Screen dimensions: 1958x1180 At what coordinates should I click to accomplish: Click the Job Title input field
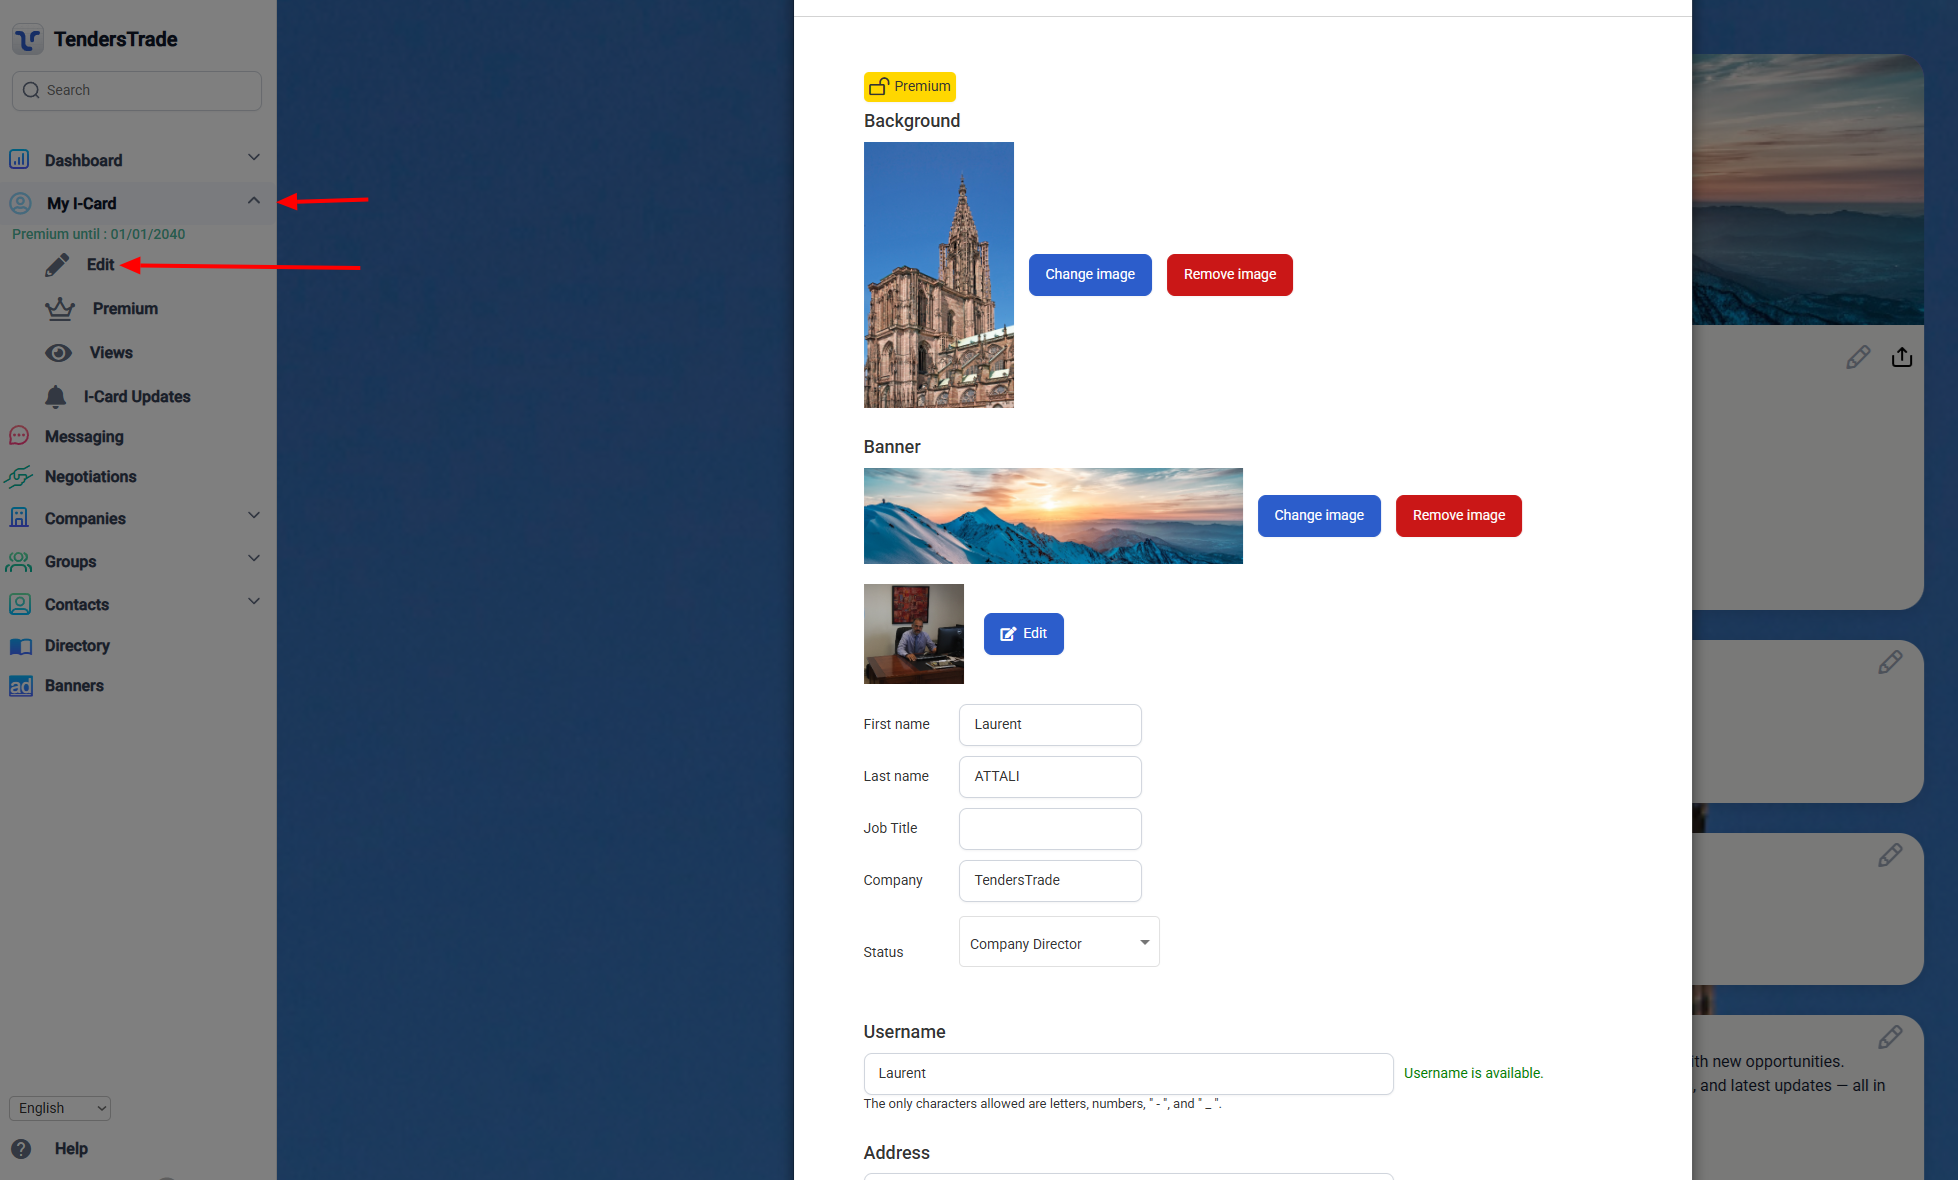(x=1049, y=829)
